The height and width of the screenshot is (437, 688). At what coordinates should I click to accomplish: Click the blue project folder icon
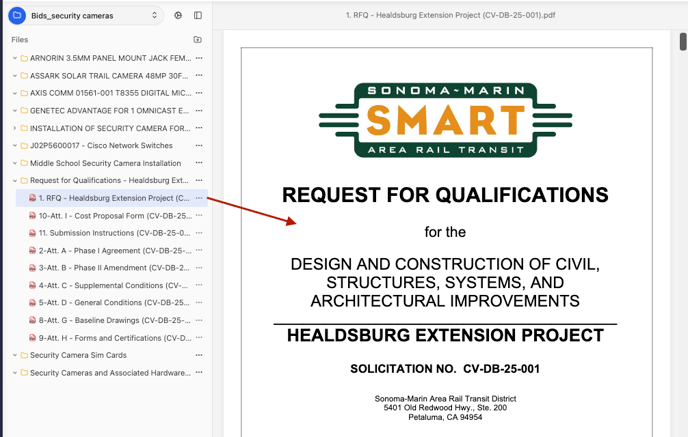coord(17,15)
